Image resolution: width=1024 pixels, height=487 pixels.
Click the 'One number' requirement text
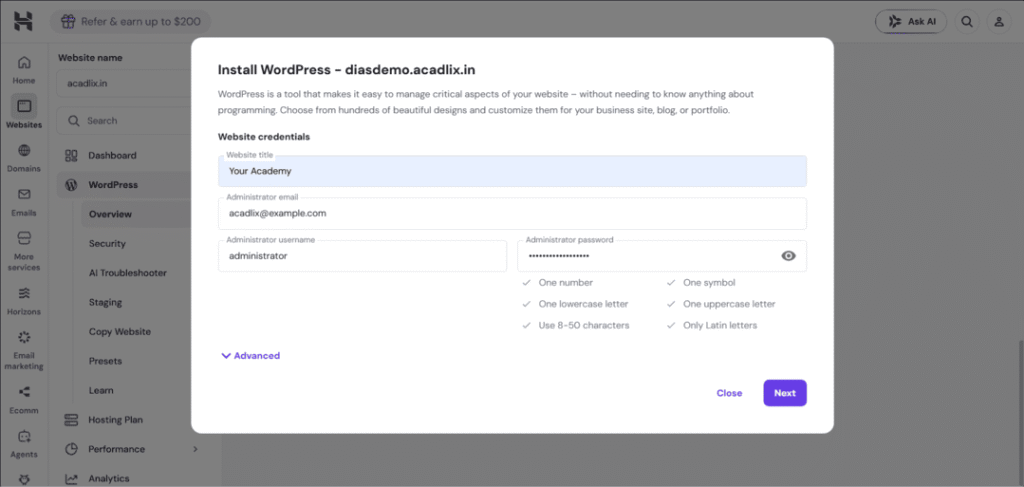click(x=566, y=283)
